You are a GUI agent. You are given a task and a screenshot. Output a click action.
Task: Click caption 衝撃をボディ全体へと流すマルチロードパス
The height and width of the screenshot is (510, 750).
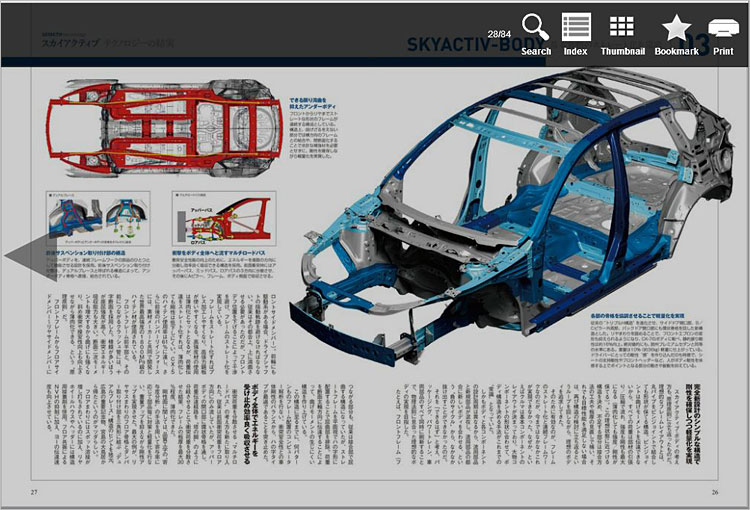click(x=219, y=253)
